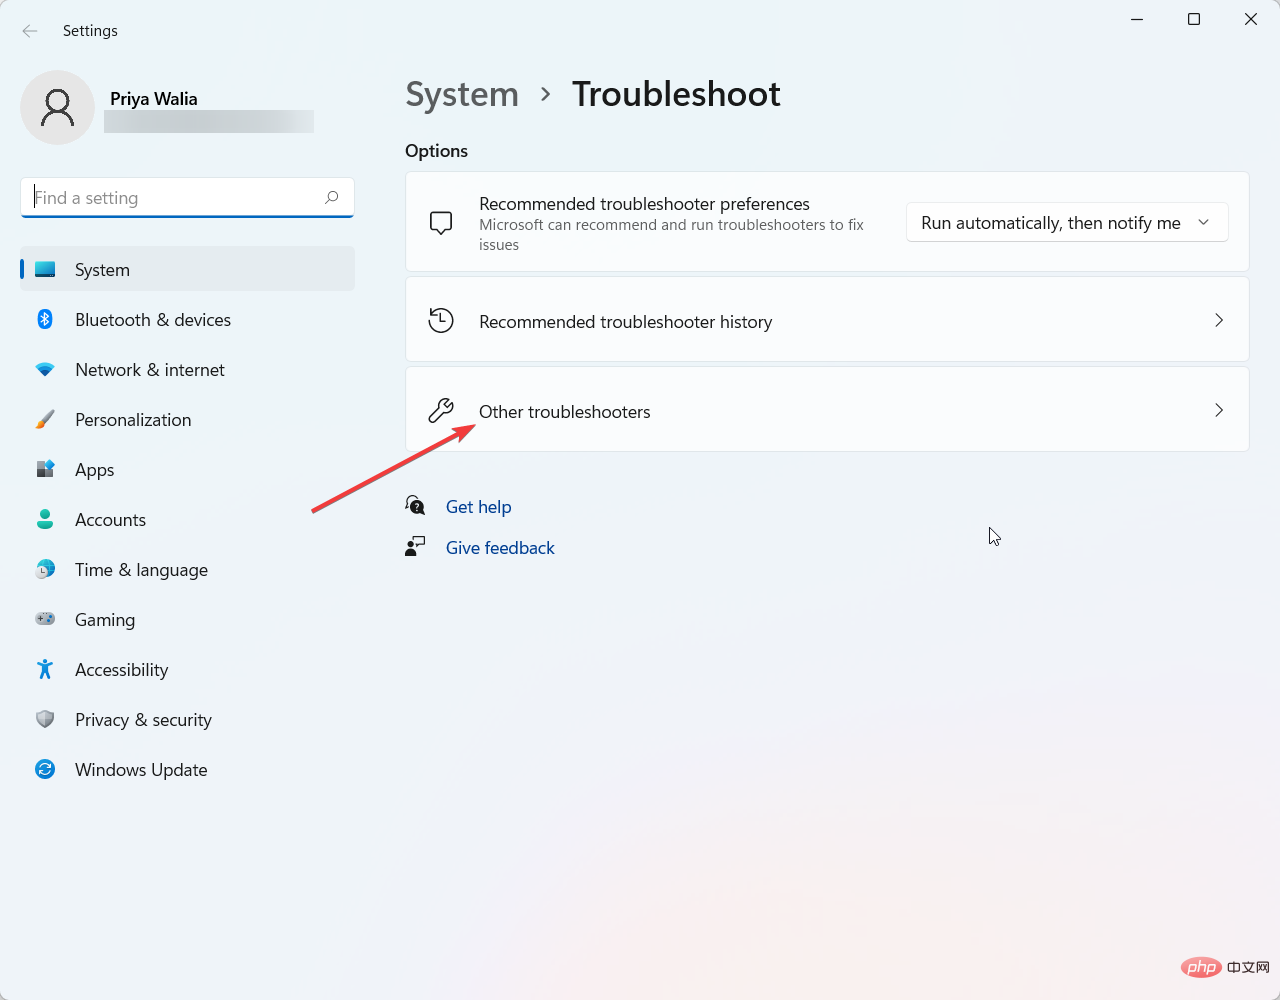Click the back arrow icon in Settings

(30, 31)
